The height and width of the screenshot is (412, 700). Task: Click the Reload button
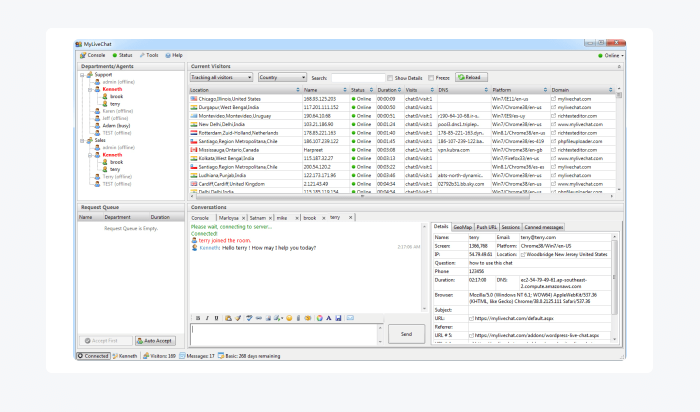tap(471, 77)
